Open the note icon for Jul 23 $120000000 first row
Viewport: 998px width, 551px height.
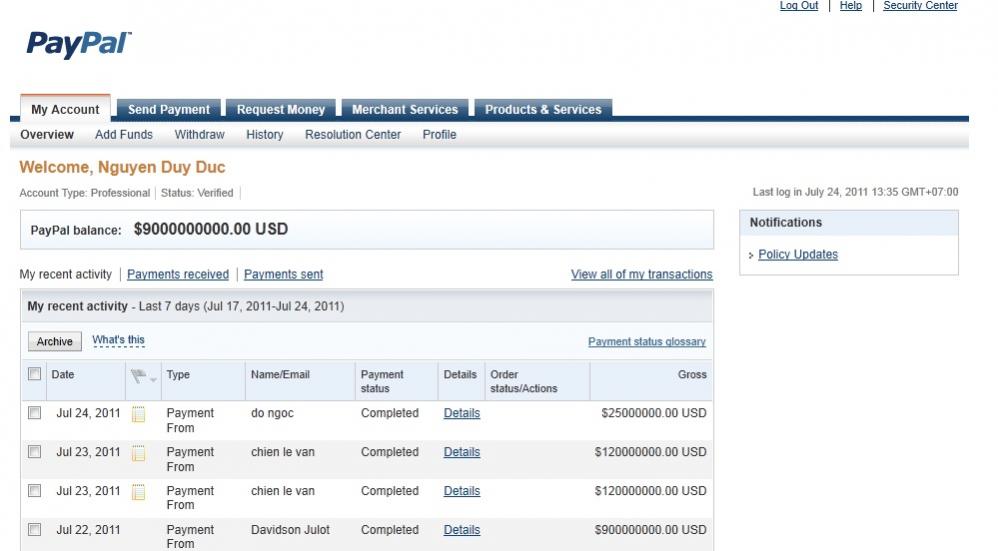(138, 453)
